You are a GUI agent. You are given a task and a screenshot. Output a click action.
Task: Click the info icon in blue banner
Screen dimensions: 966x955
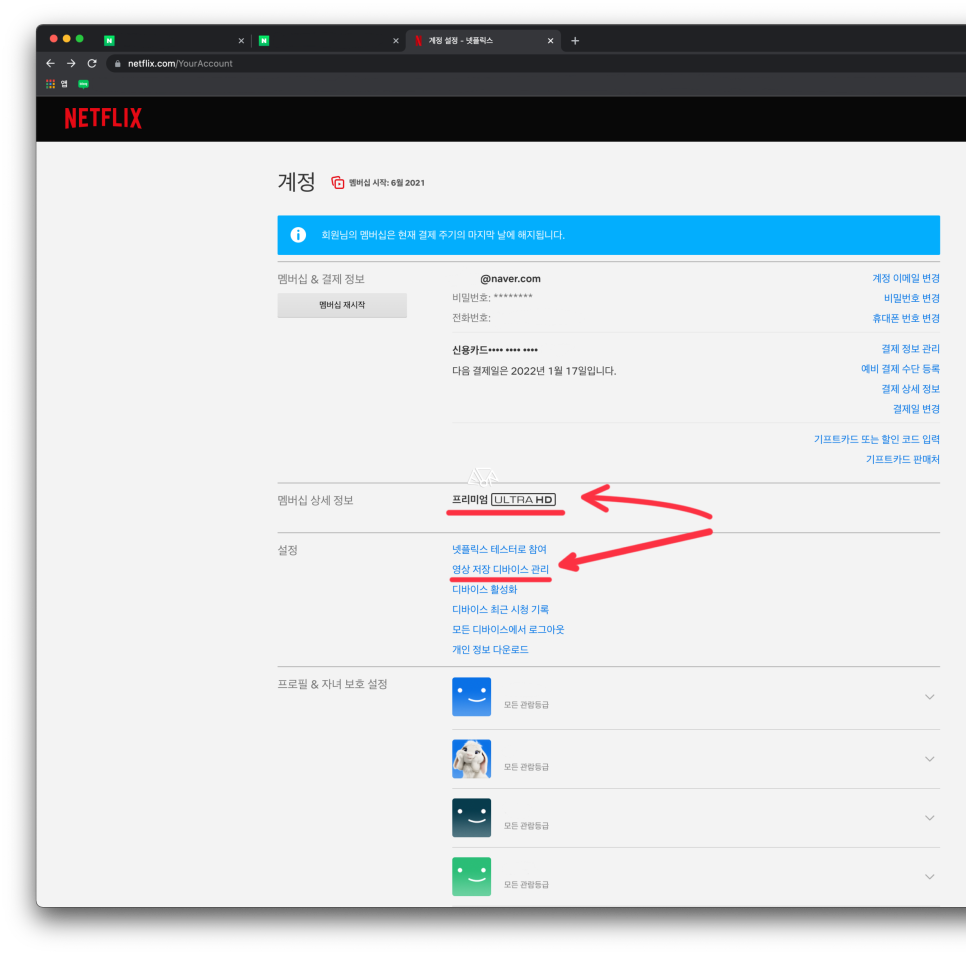coord(298,235)
